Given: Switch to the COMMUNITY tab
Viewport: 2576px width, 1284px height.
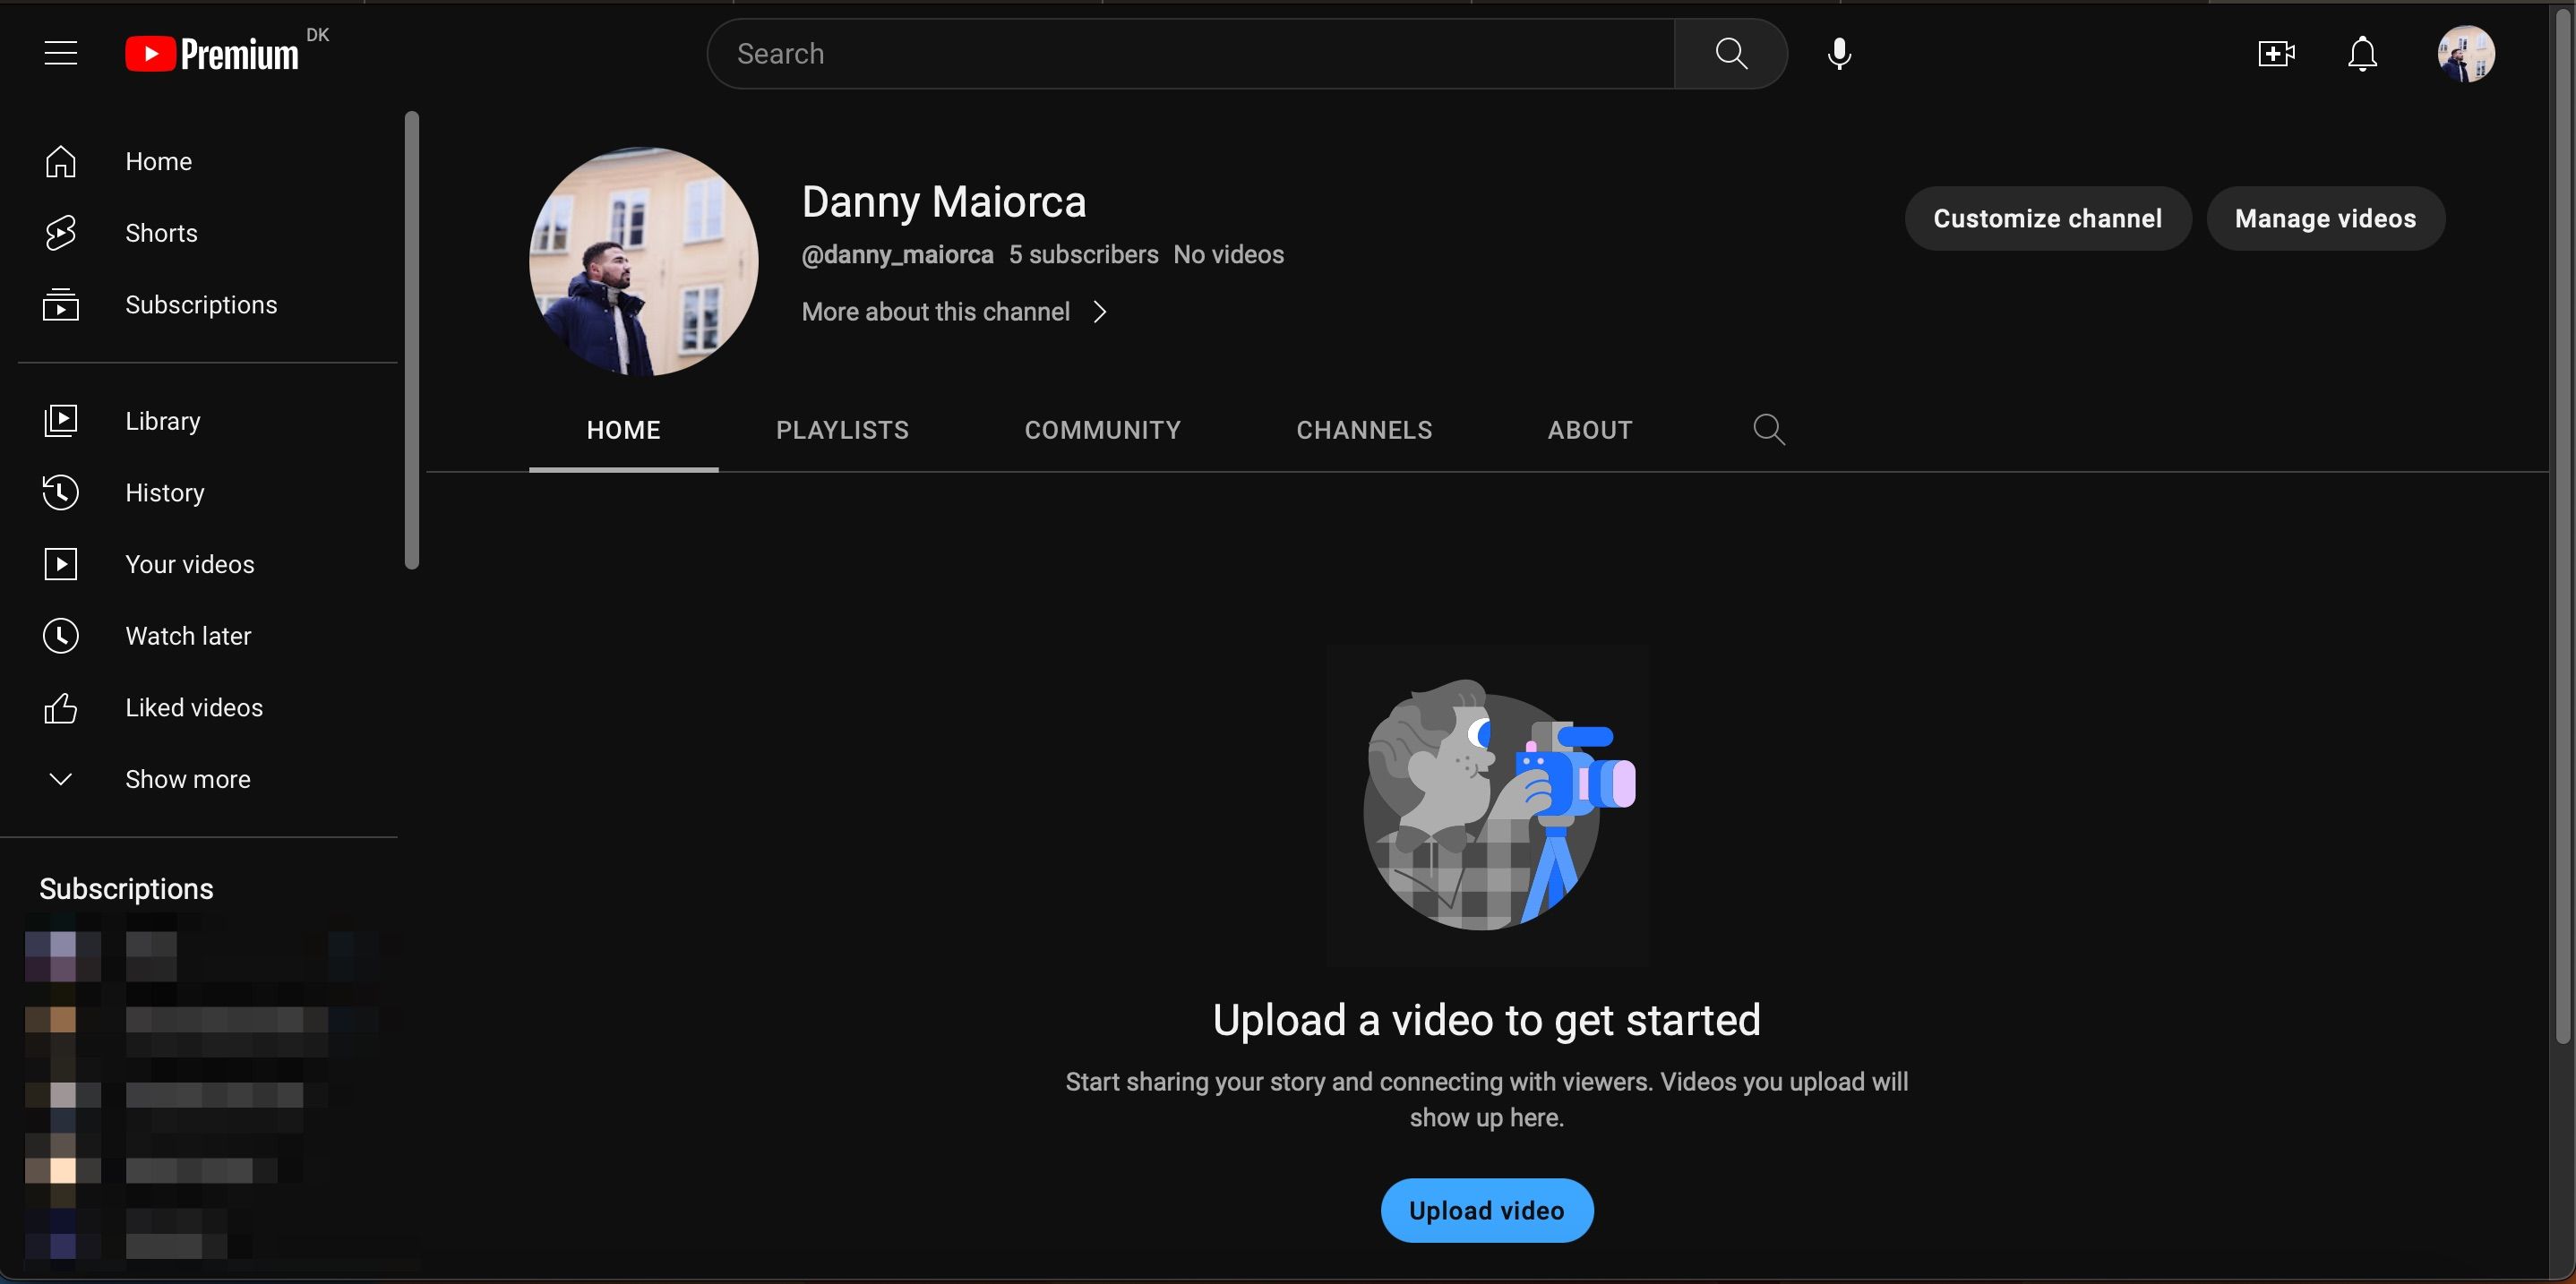Looking at the screenshot, I should [x=1102, y=430].
